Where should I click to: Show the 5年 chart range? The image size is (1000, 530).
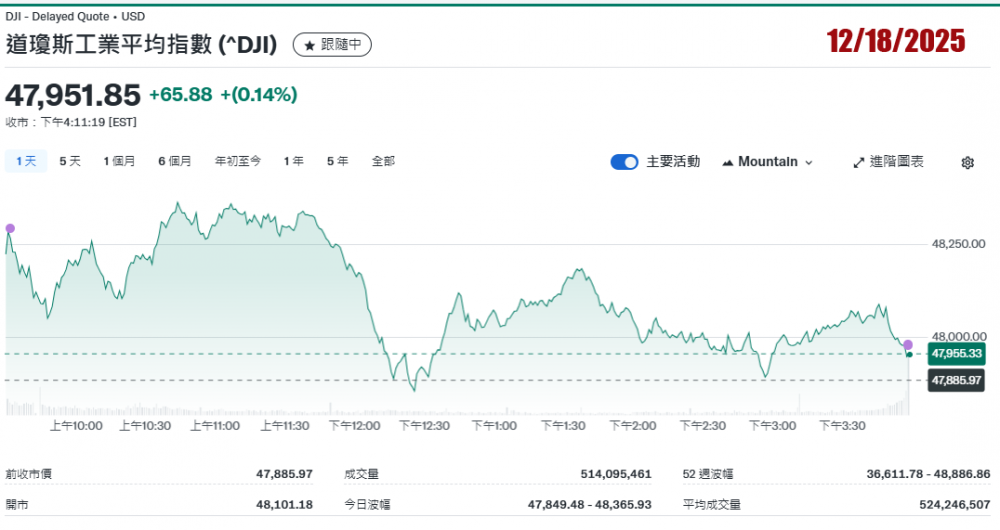[x=337, y=161]
